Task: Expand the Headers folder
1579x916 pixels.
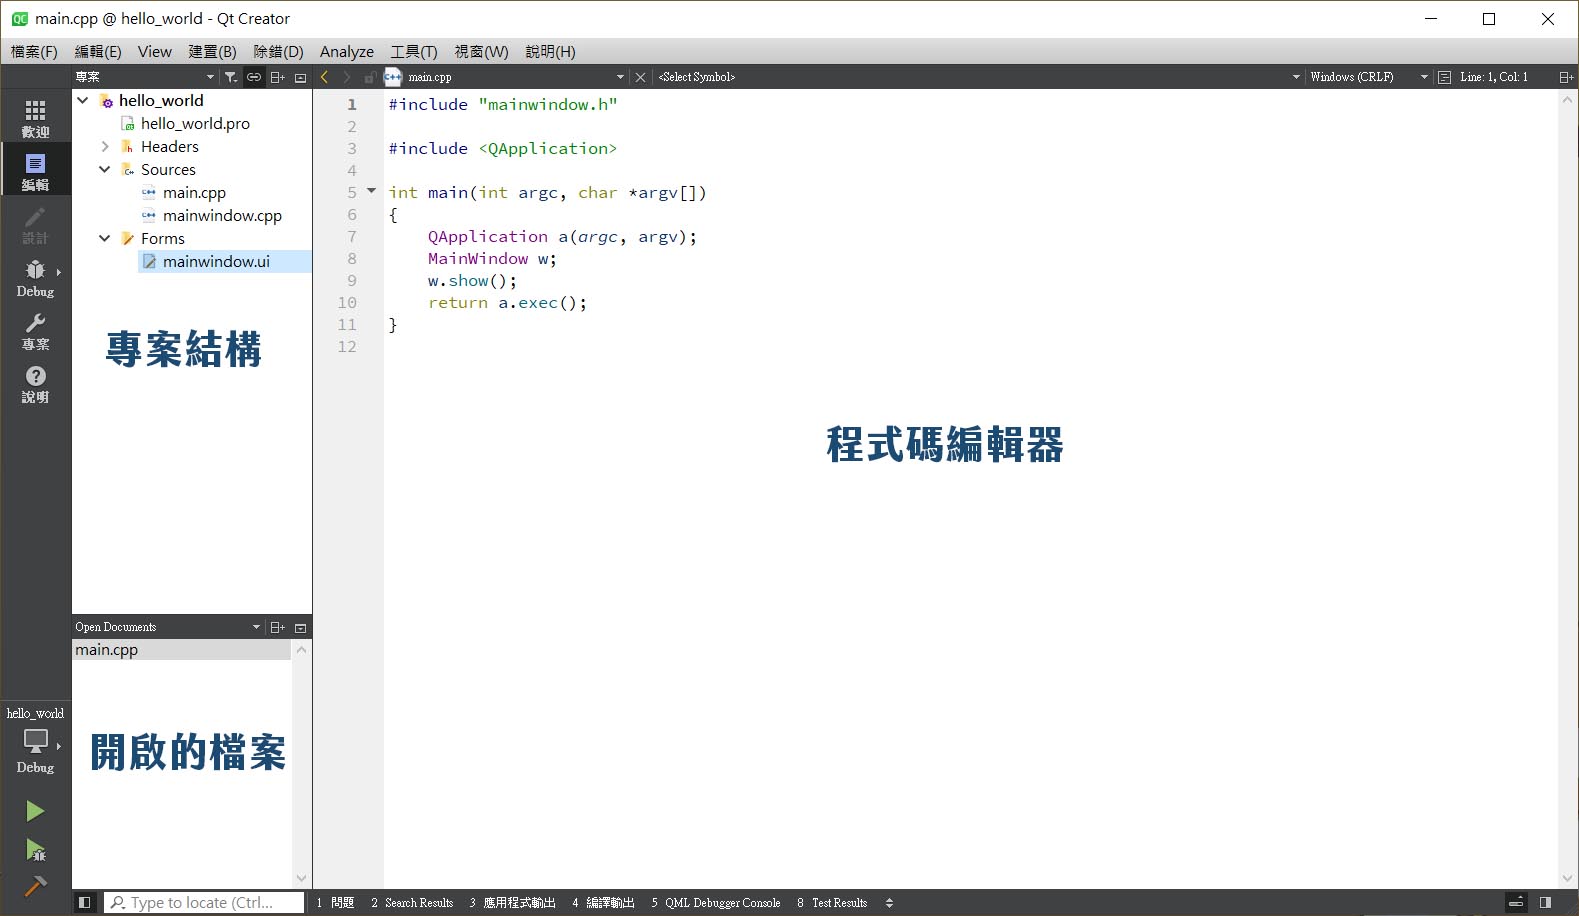Action: [x=105, y=146]
